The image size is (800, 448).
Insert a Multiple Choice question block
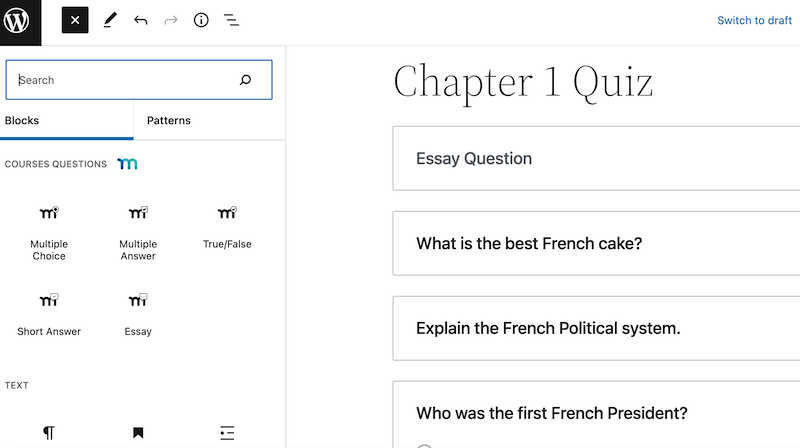click(x=49, y=234)
